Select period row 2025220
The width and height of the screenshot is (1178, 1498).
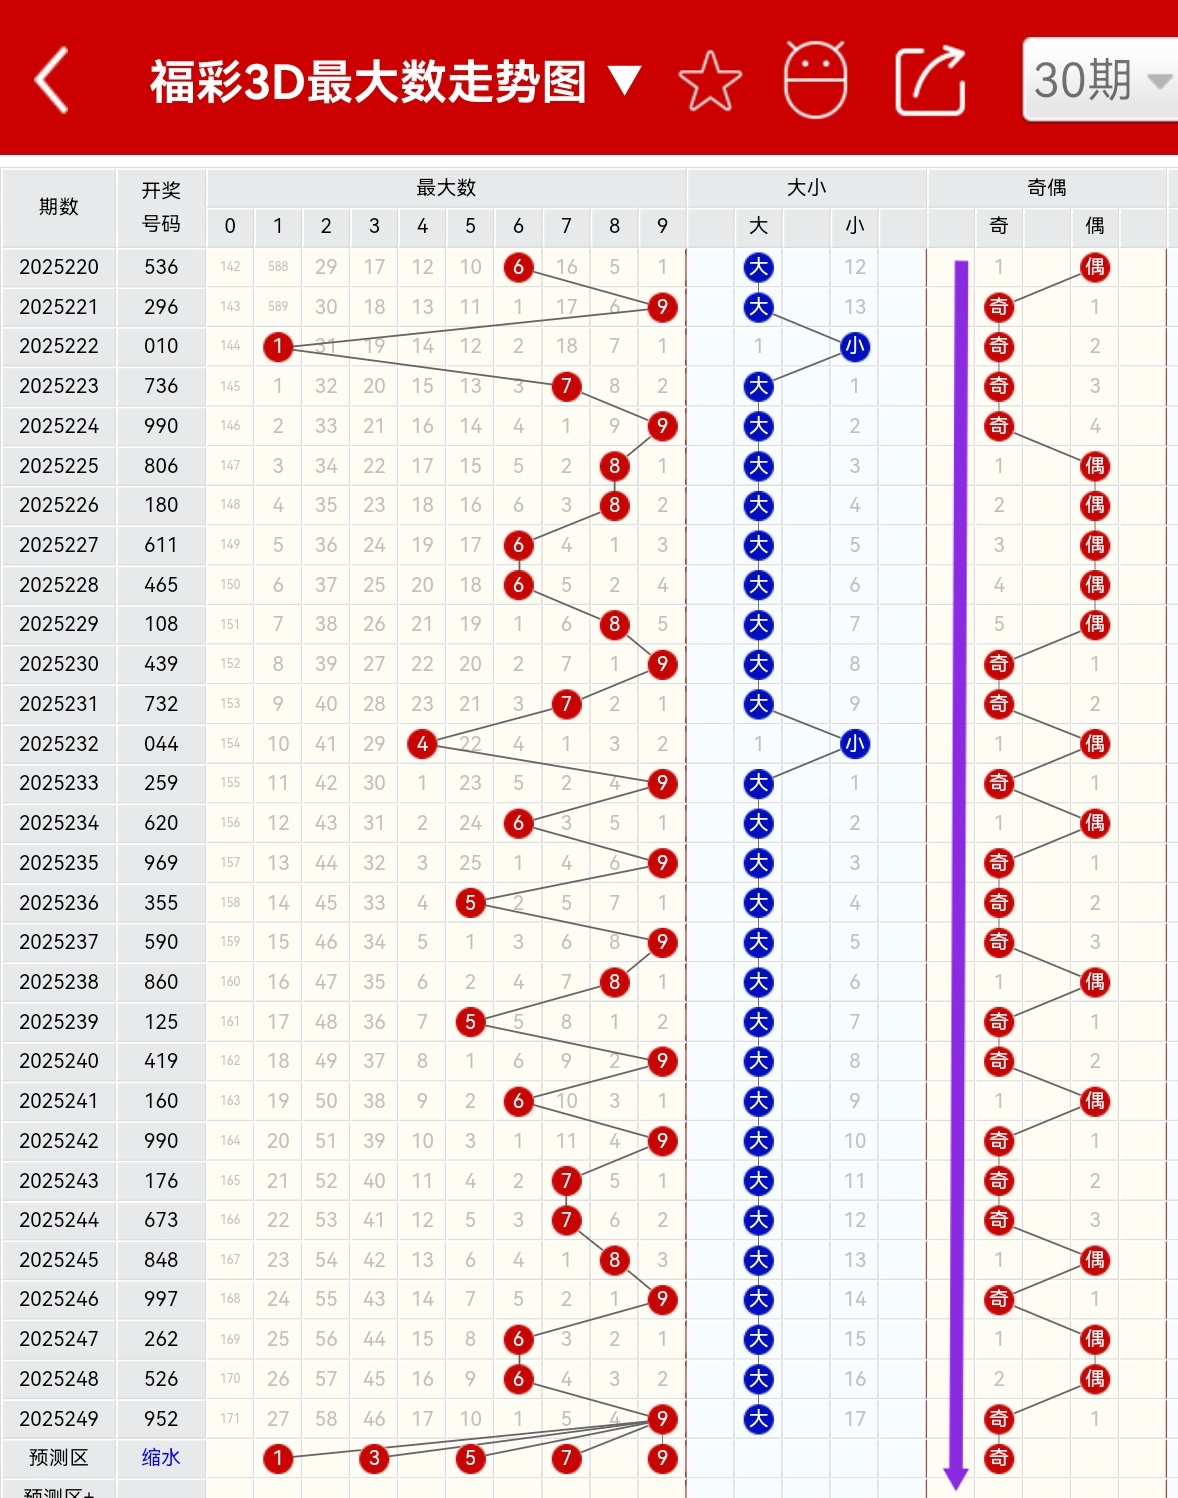point(59,267)
